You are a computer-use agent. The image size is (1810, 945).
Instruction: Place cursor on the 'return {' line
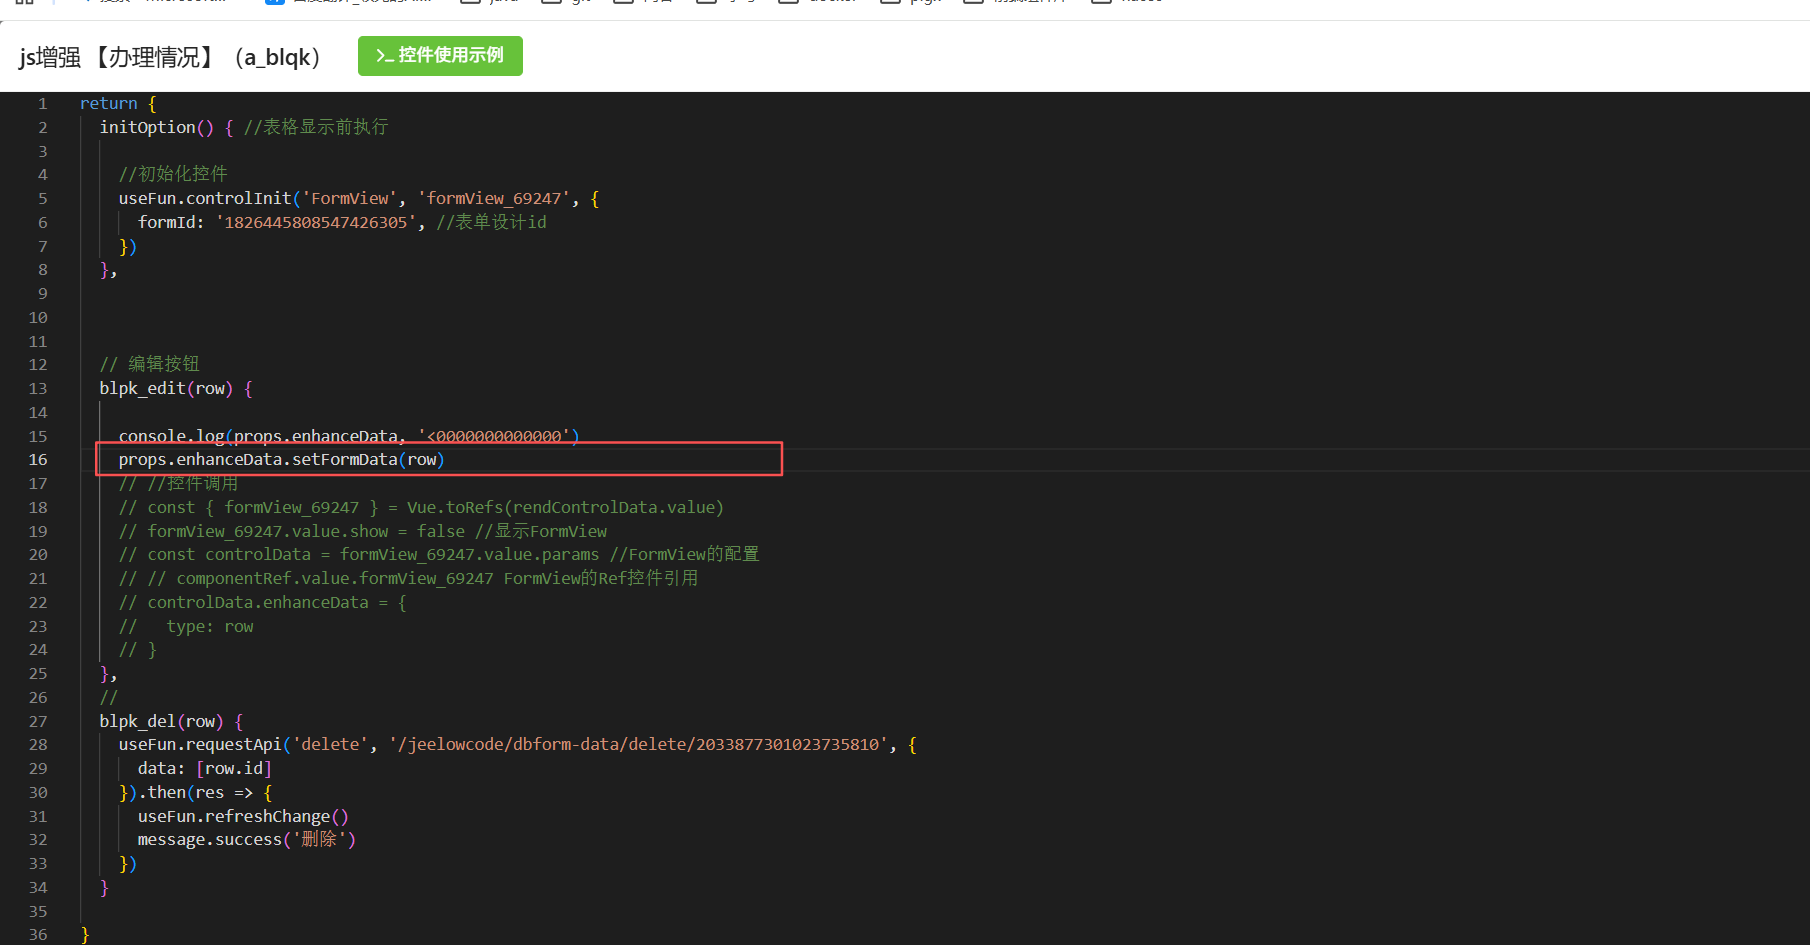tap(117, 104)
